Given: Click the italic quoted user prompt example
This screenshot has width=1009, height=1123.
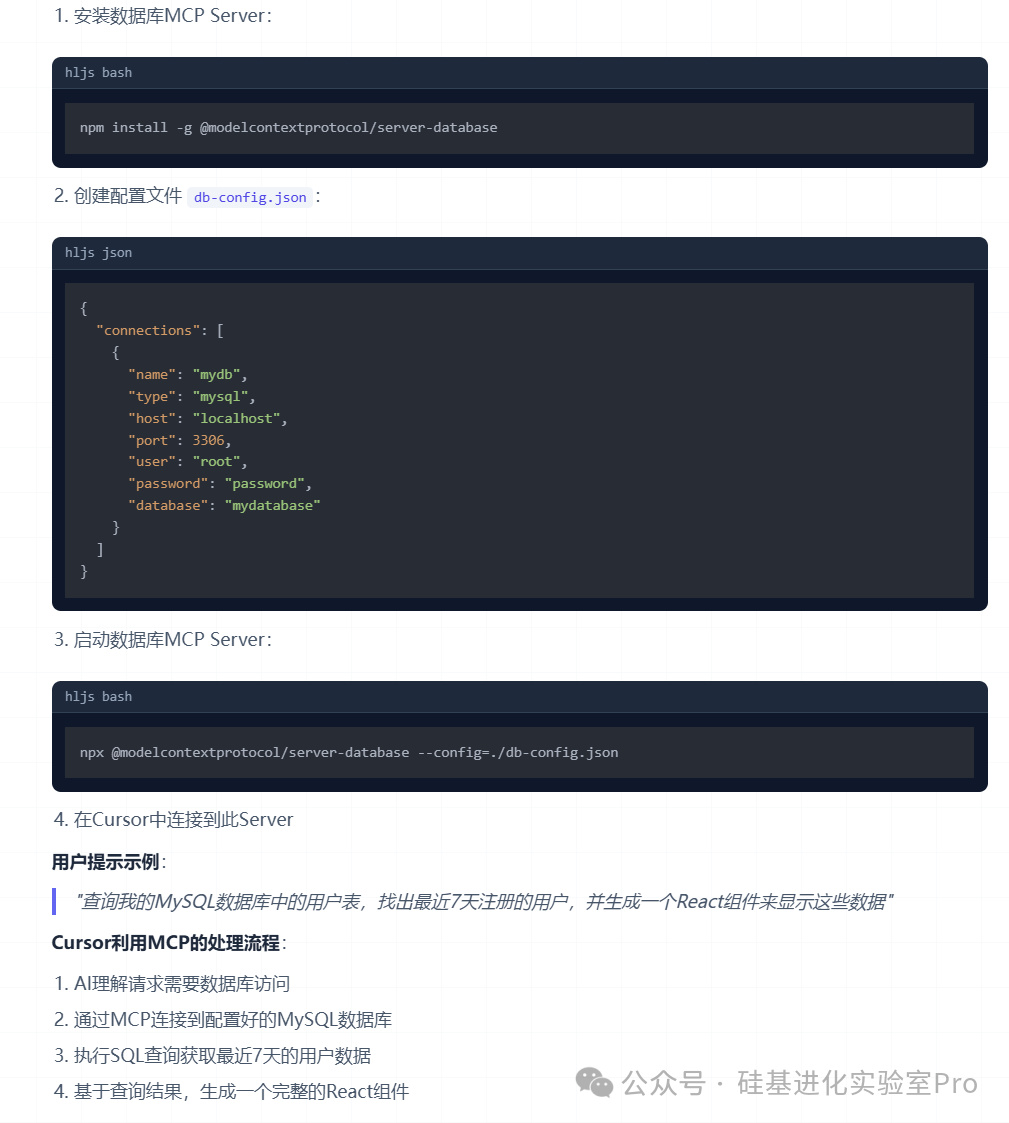Looking at the screenshot, I should (x=484, y=902).
